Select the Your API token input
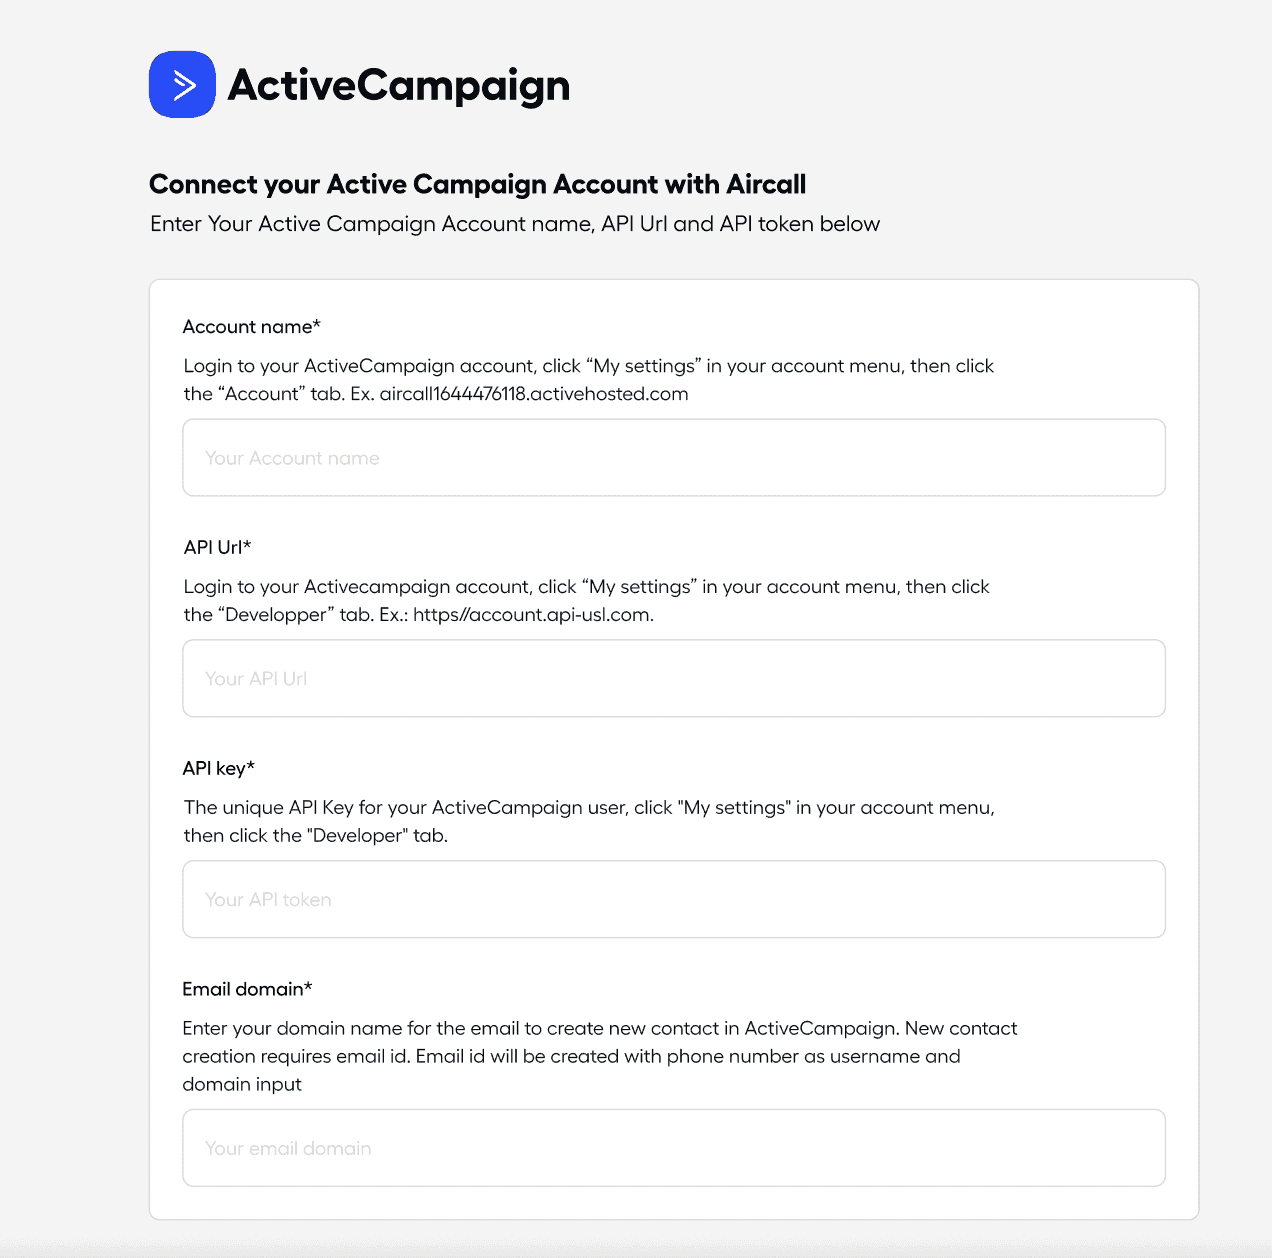1272x1258 pixels. click(x=673, y=900)
